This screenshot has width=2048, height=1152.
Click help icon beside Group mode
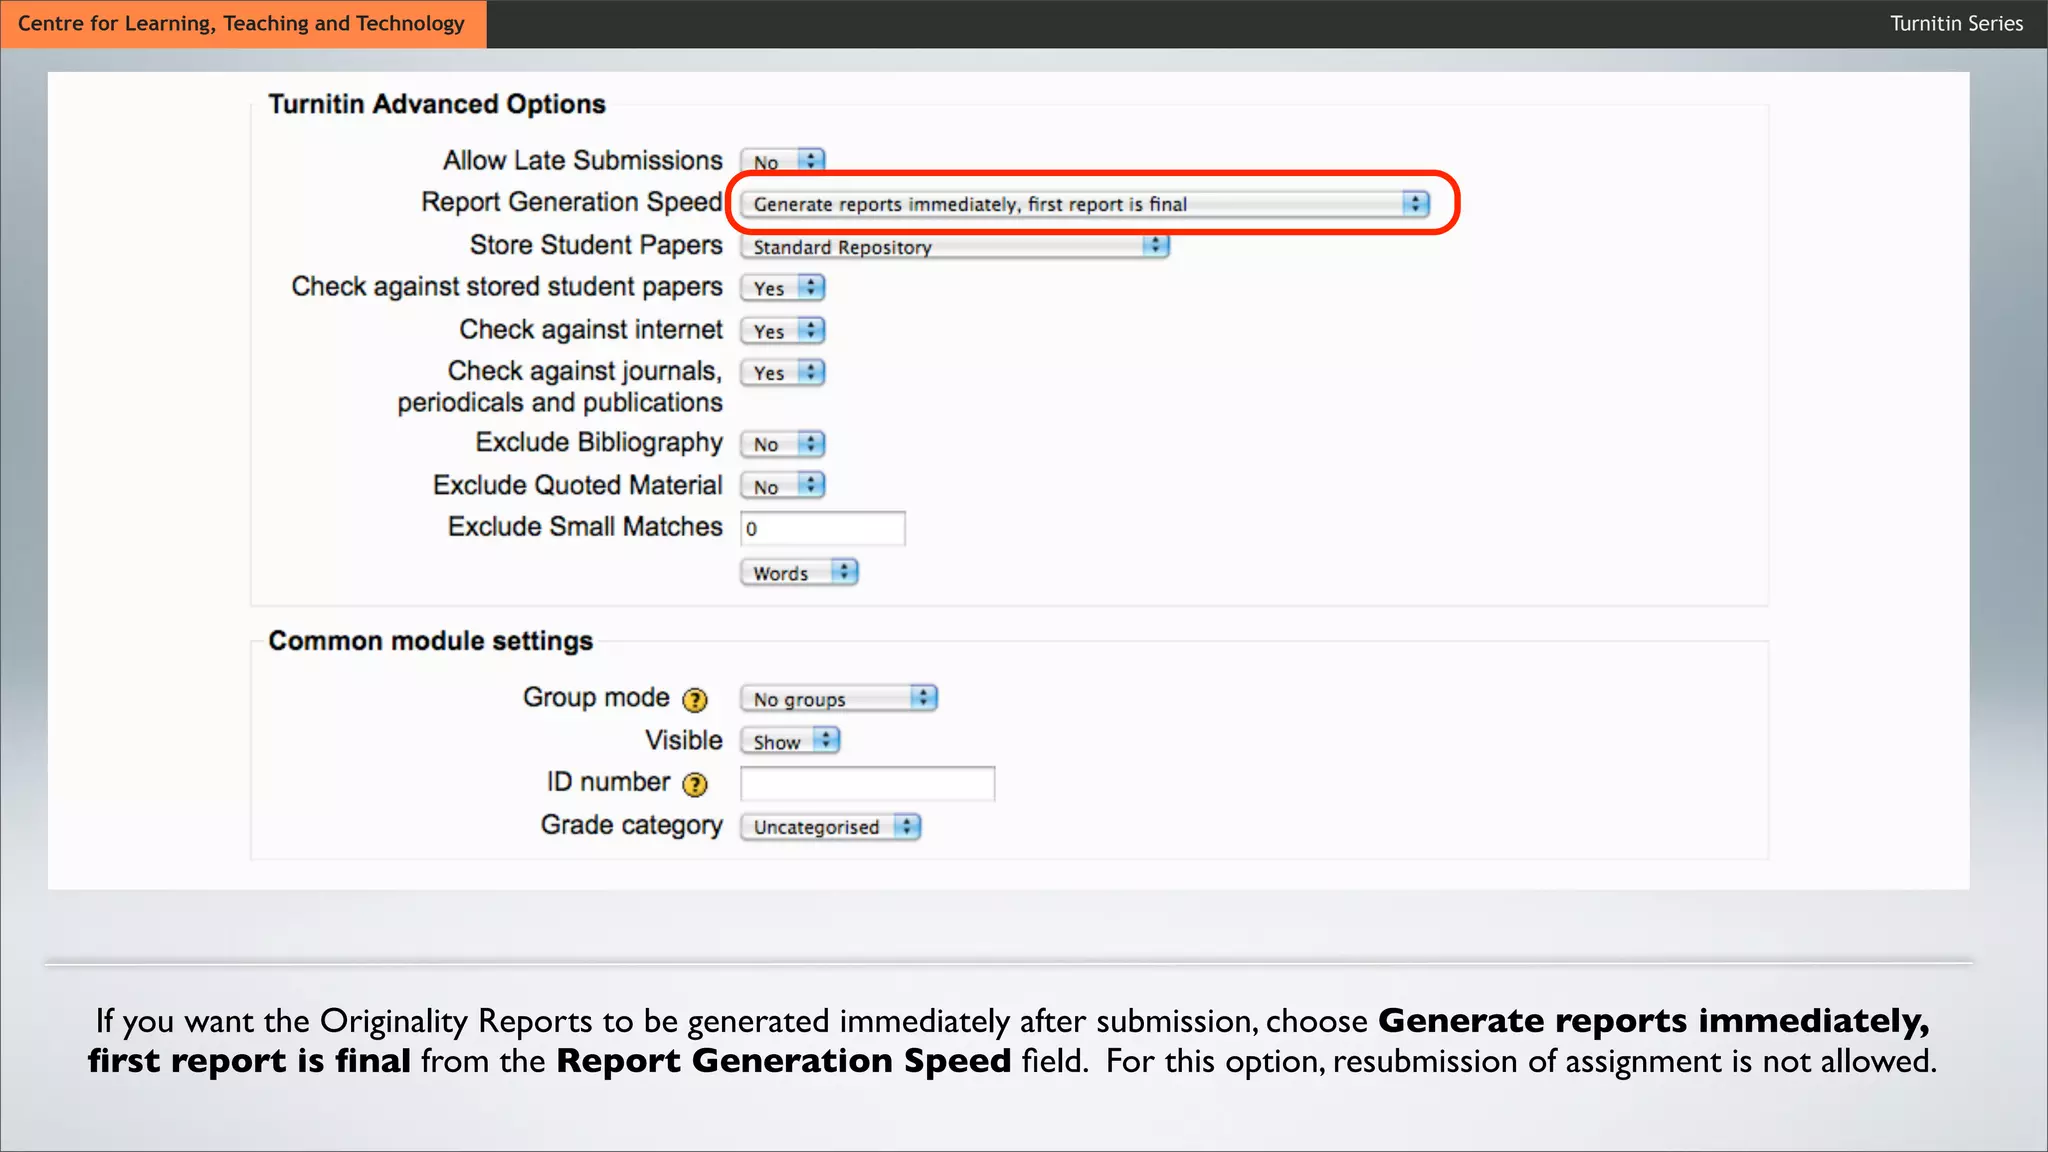point(694,700)
